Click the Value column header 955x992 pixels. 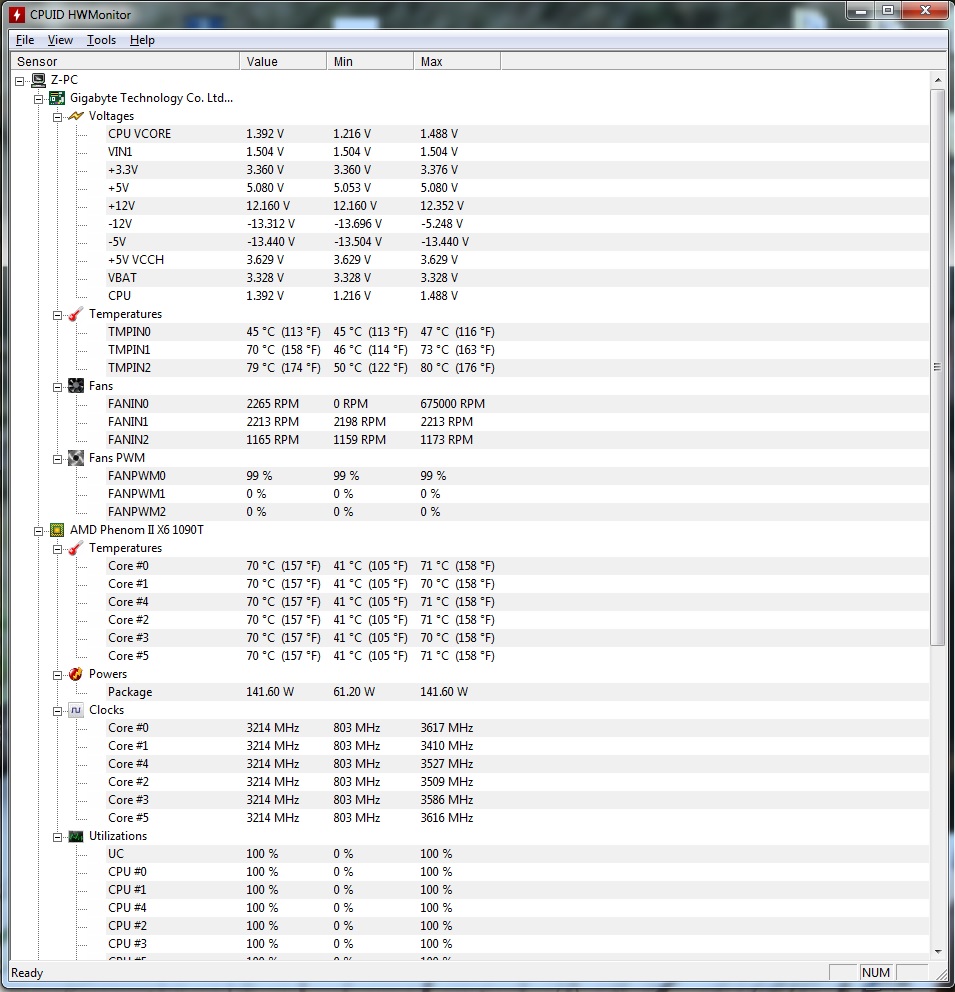[282, 62]
